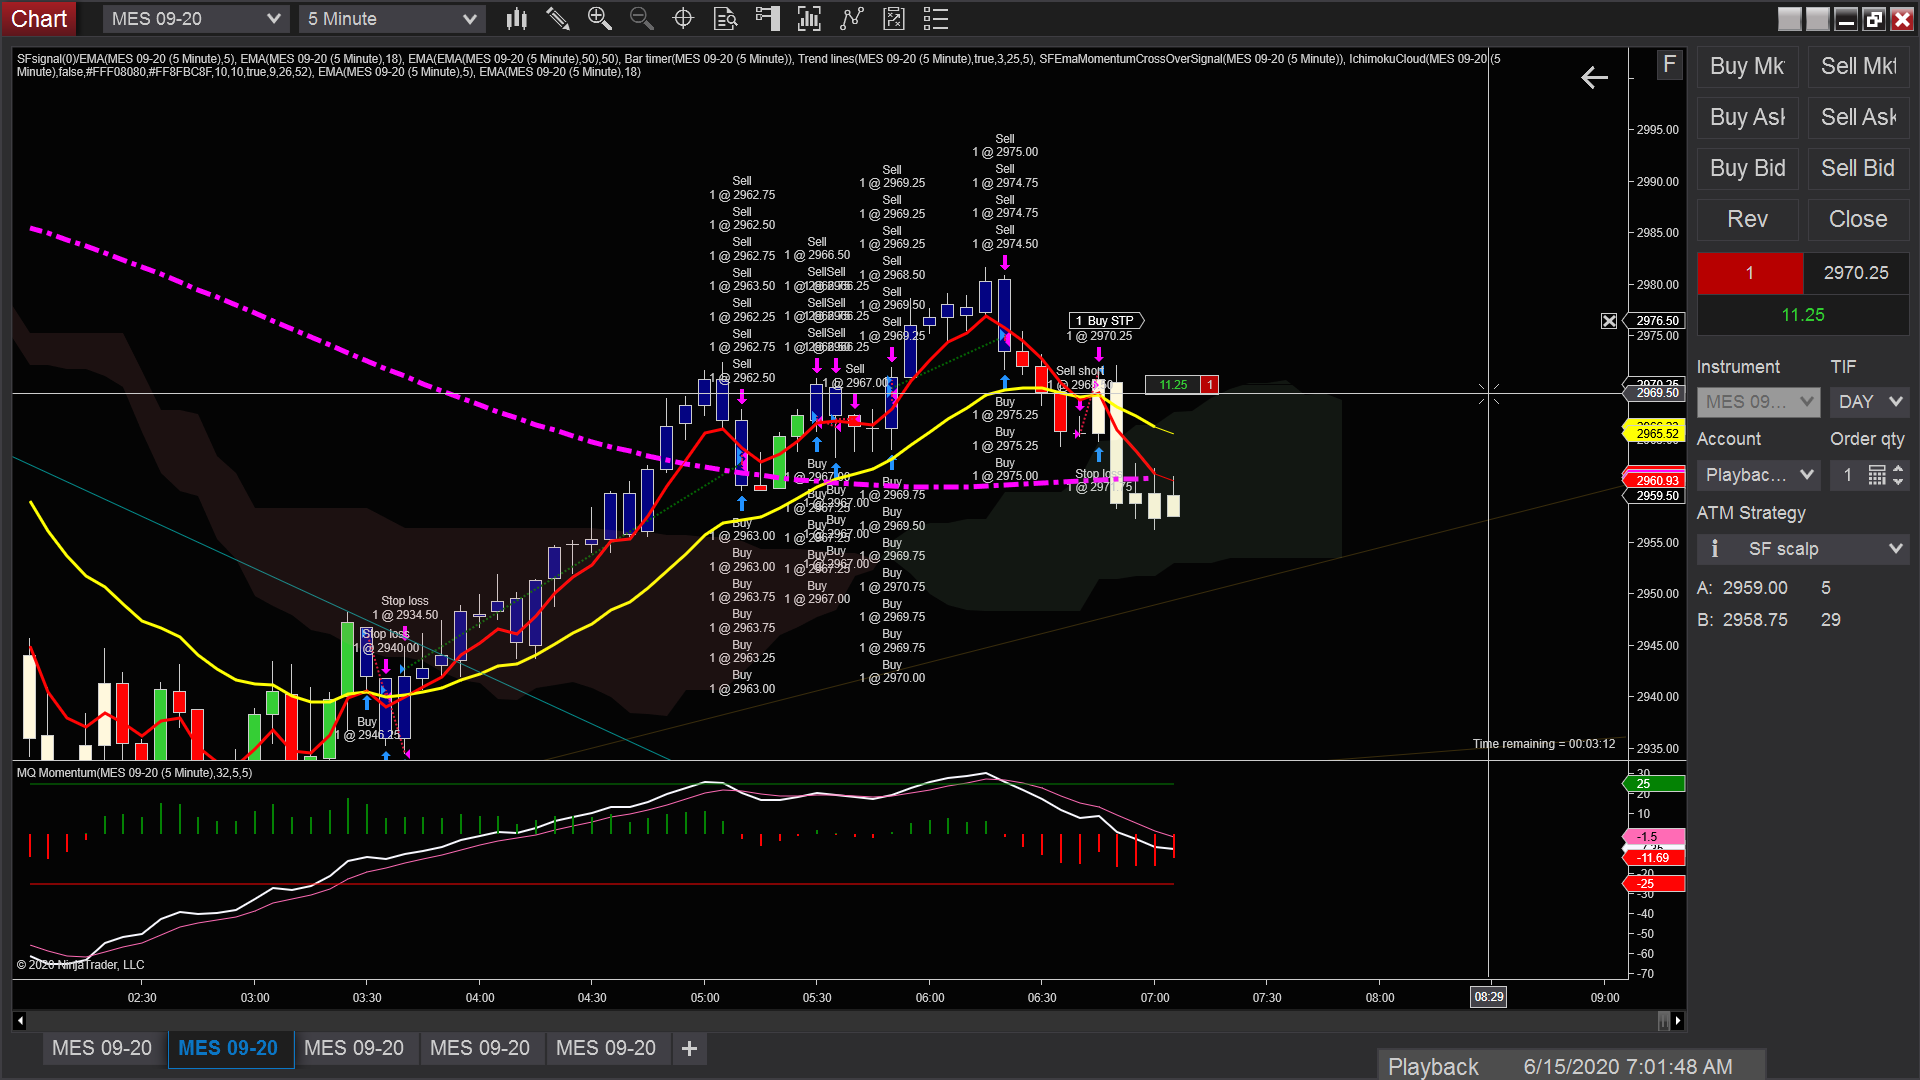Image resolution: width=1920 pixels, height=1080 pixels.
Task: Click the zoom in magnifier
Action: (599, 19)
